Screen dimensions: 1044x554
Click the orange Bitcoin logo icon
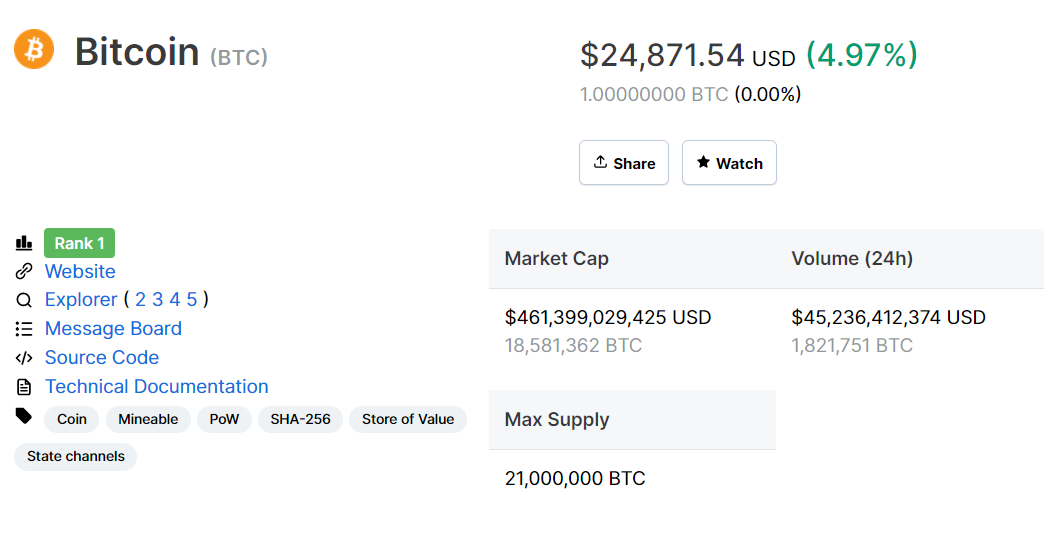[34, 49]
